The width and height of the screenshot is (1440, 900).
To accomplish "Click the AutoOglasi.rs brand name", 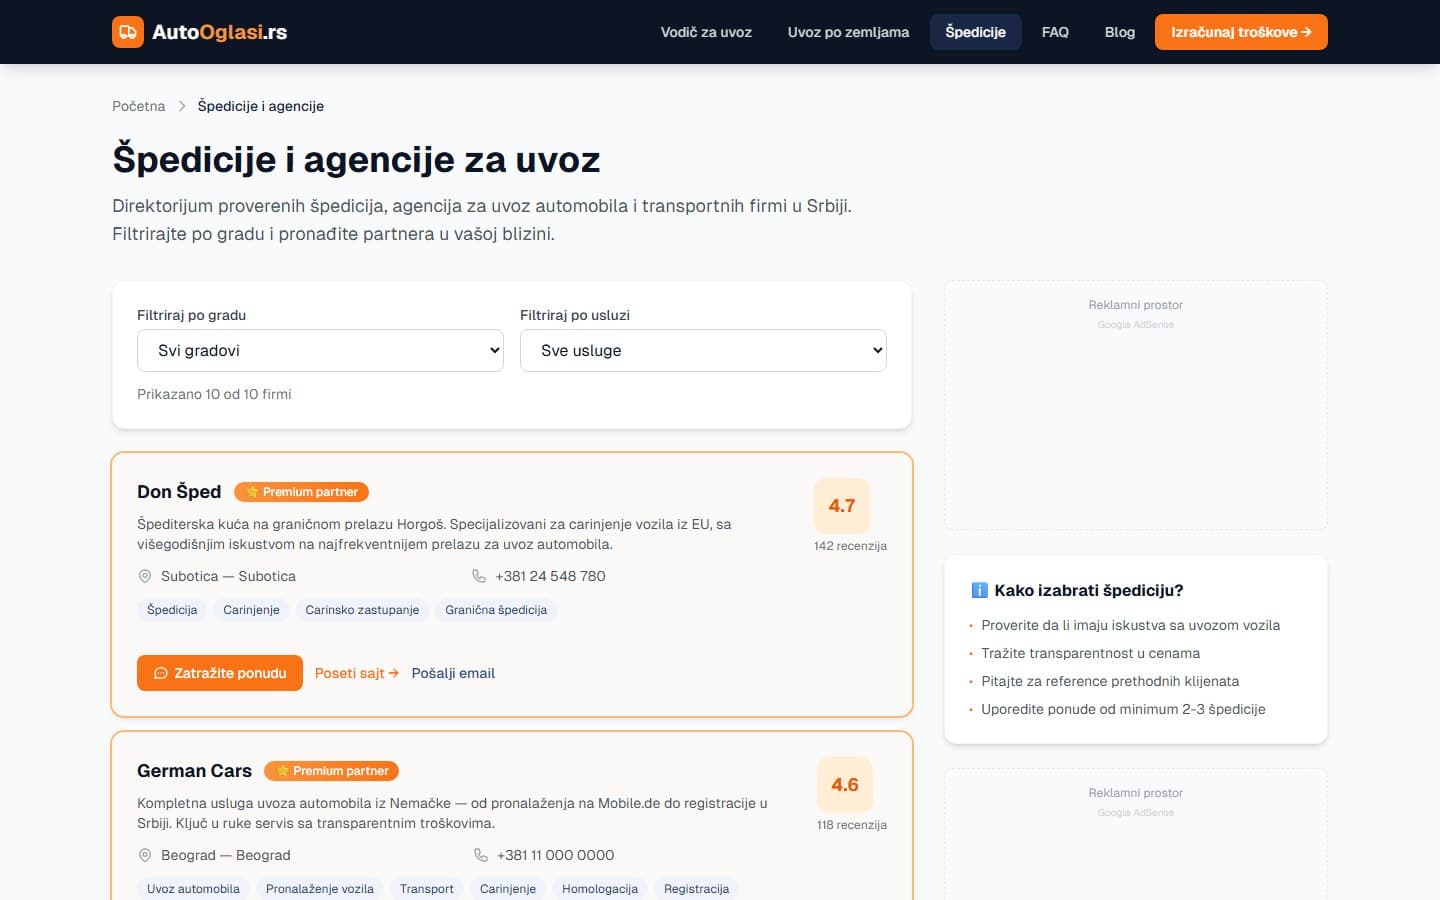I will pyautogui.click(x=220, y=32).
